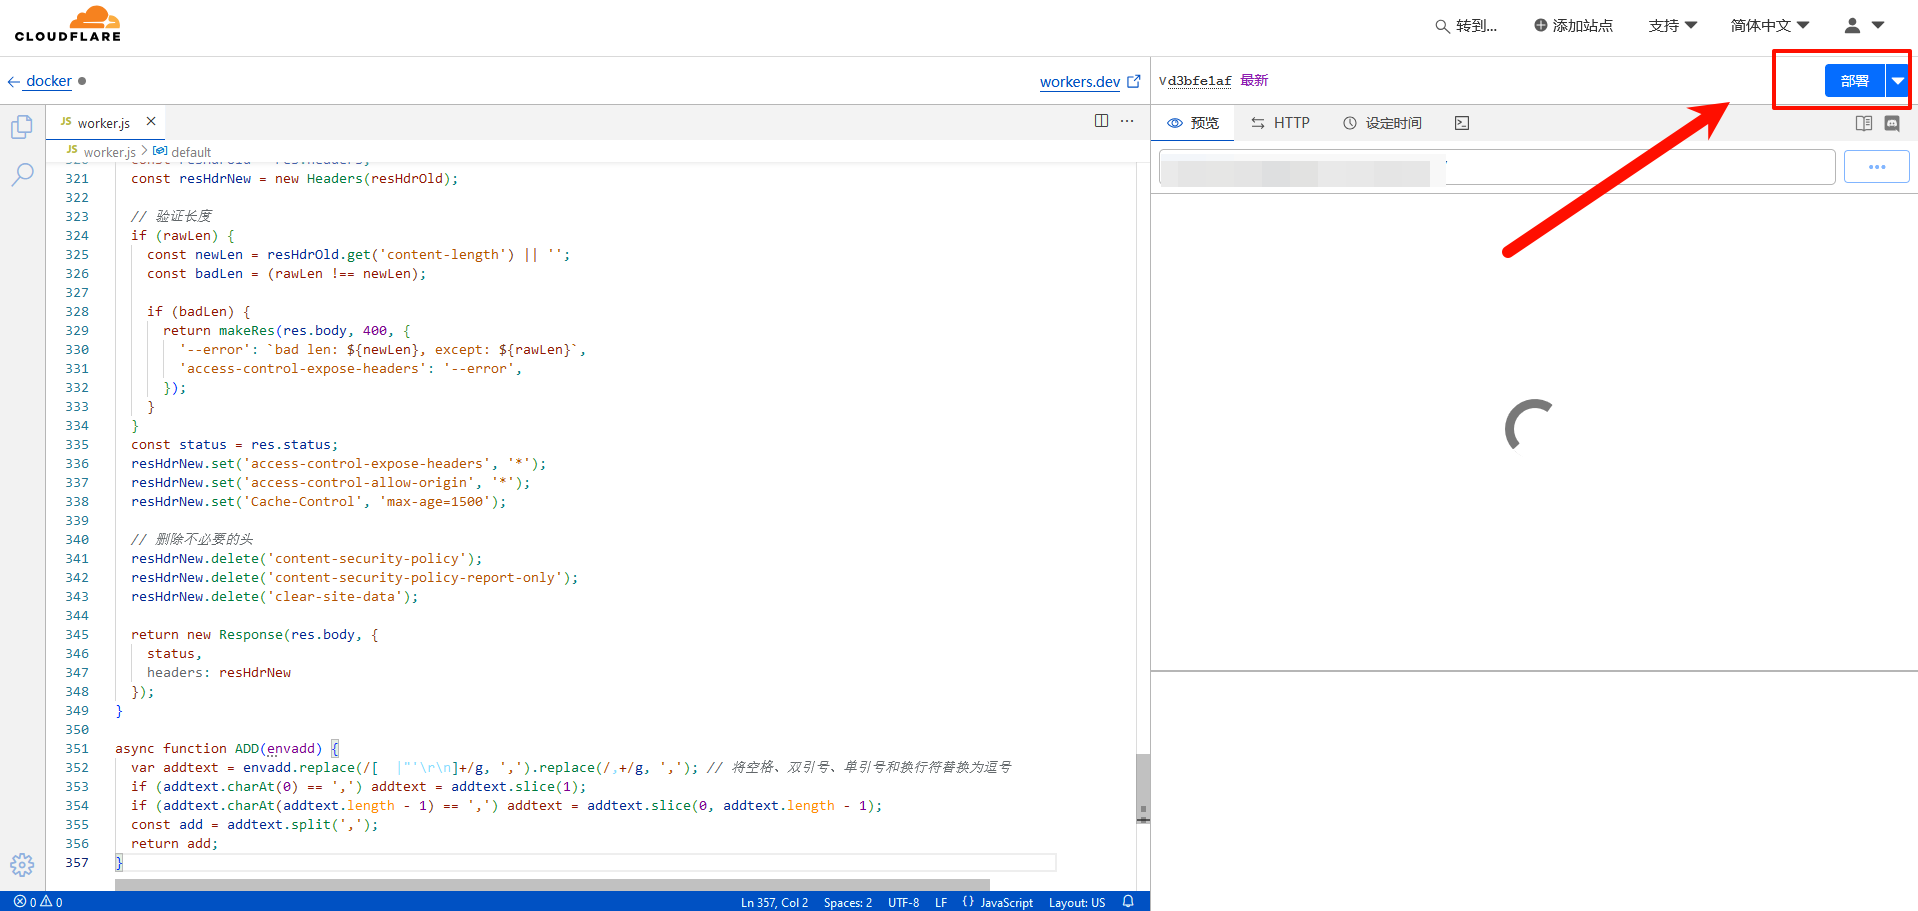Screen dimensions: 1918x911
Task: Open the Discord community icon
Action: [1892, 123]
